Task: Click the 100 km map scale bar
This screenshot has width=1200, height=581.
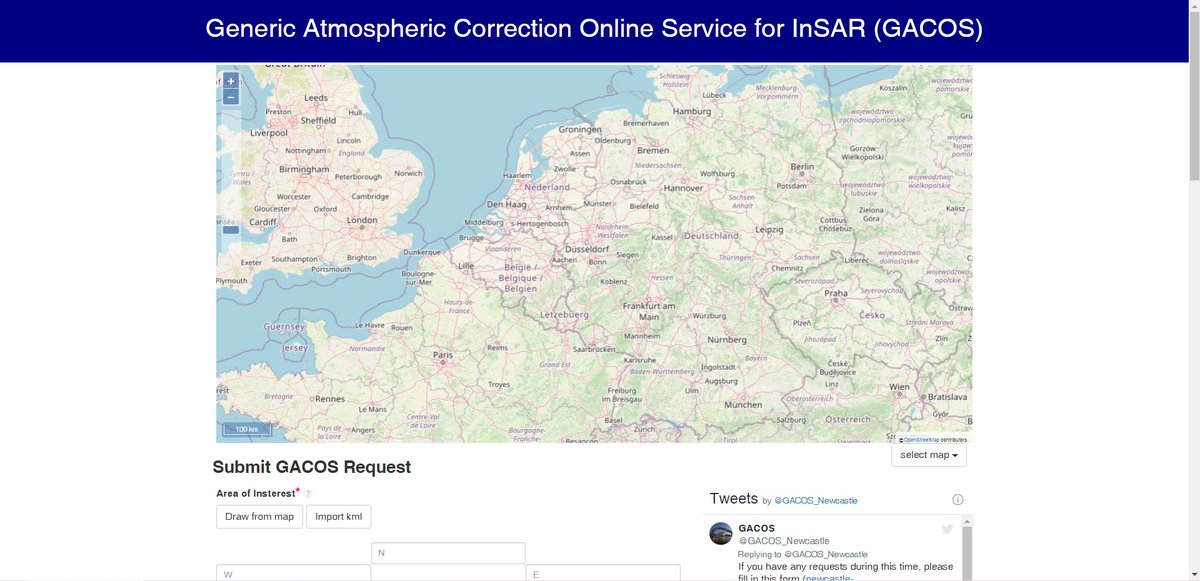Action: [247, 429]
